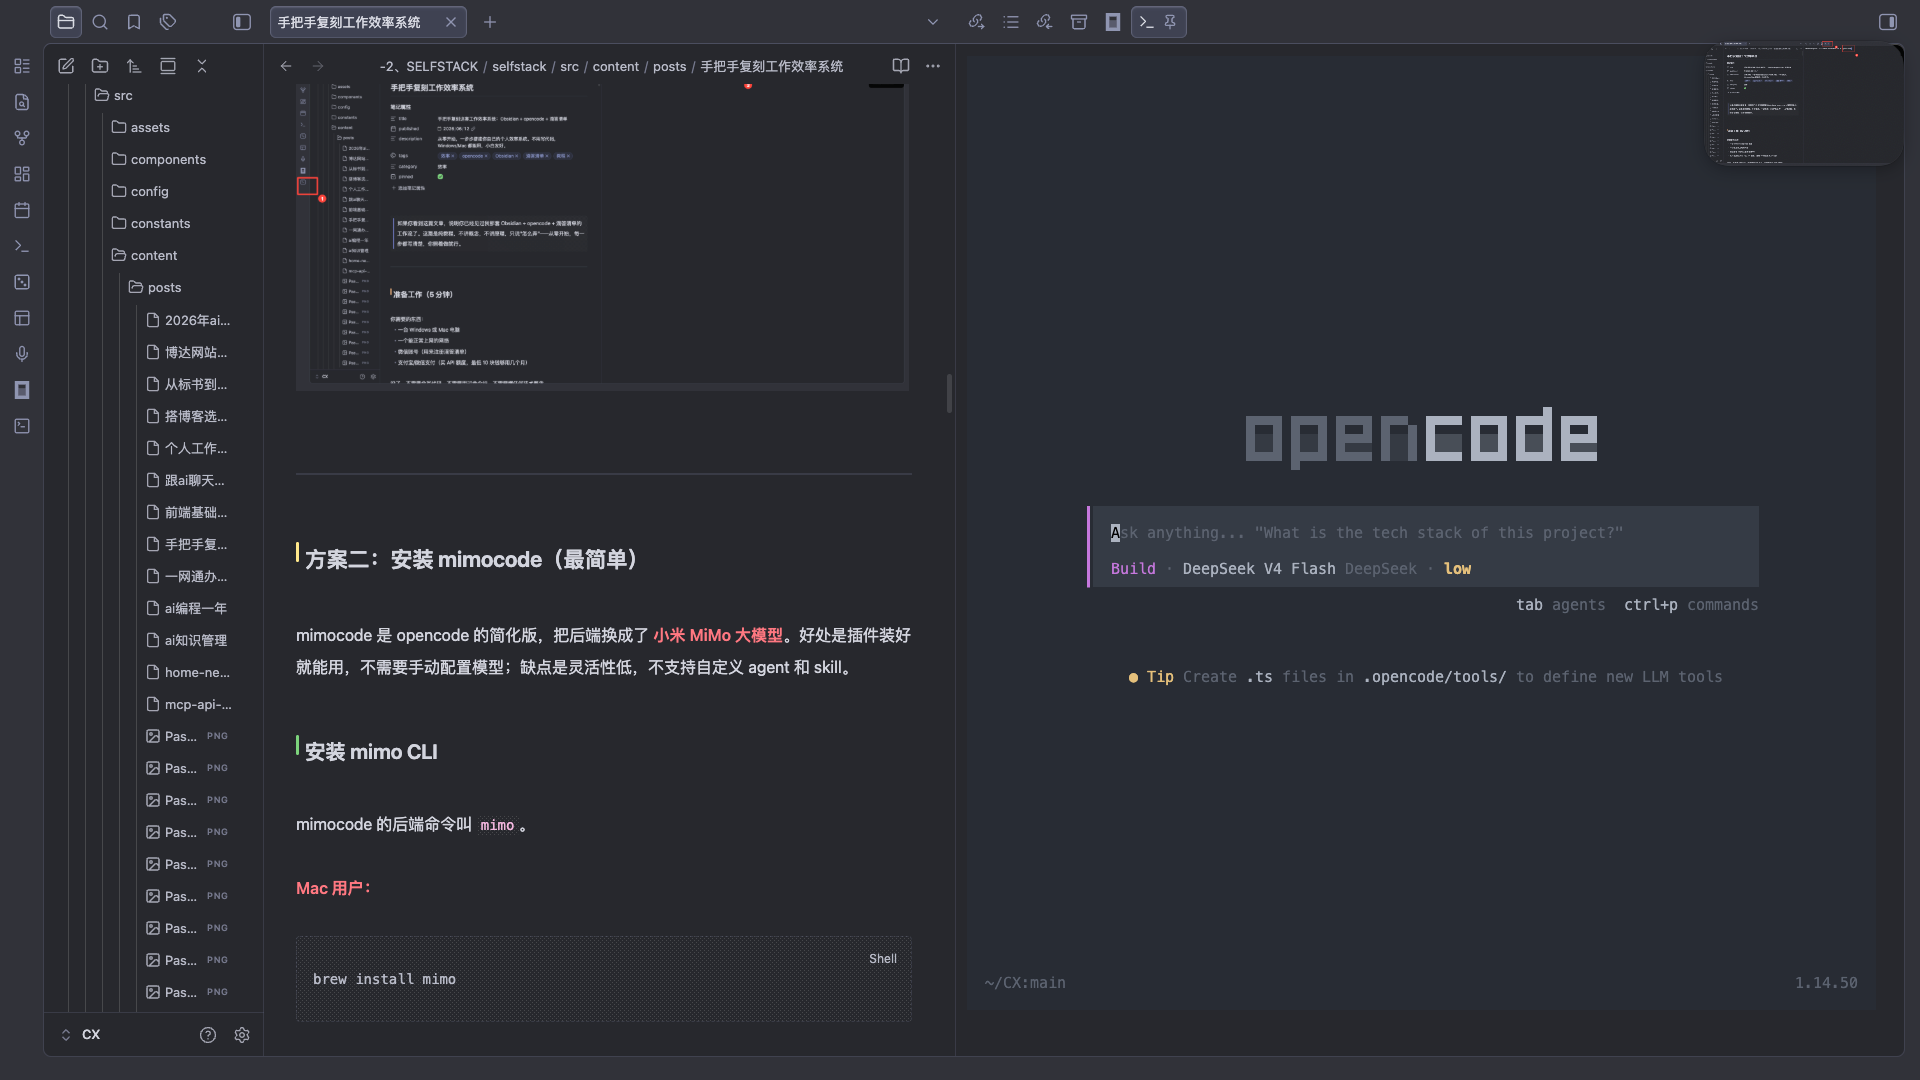Screen dimensions: 1920x1080
Task: Focus the opencode Ask anything input
Action: (x=1425, y=533)
